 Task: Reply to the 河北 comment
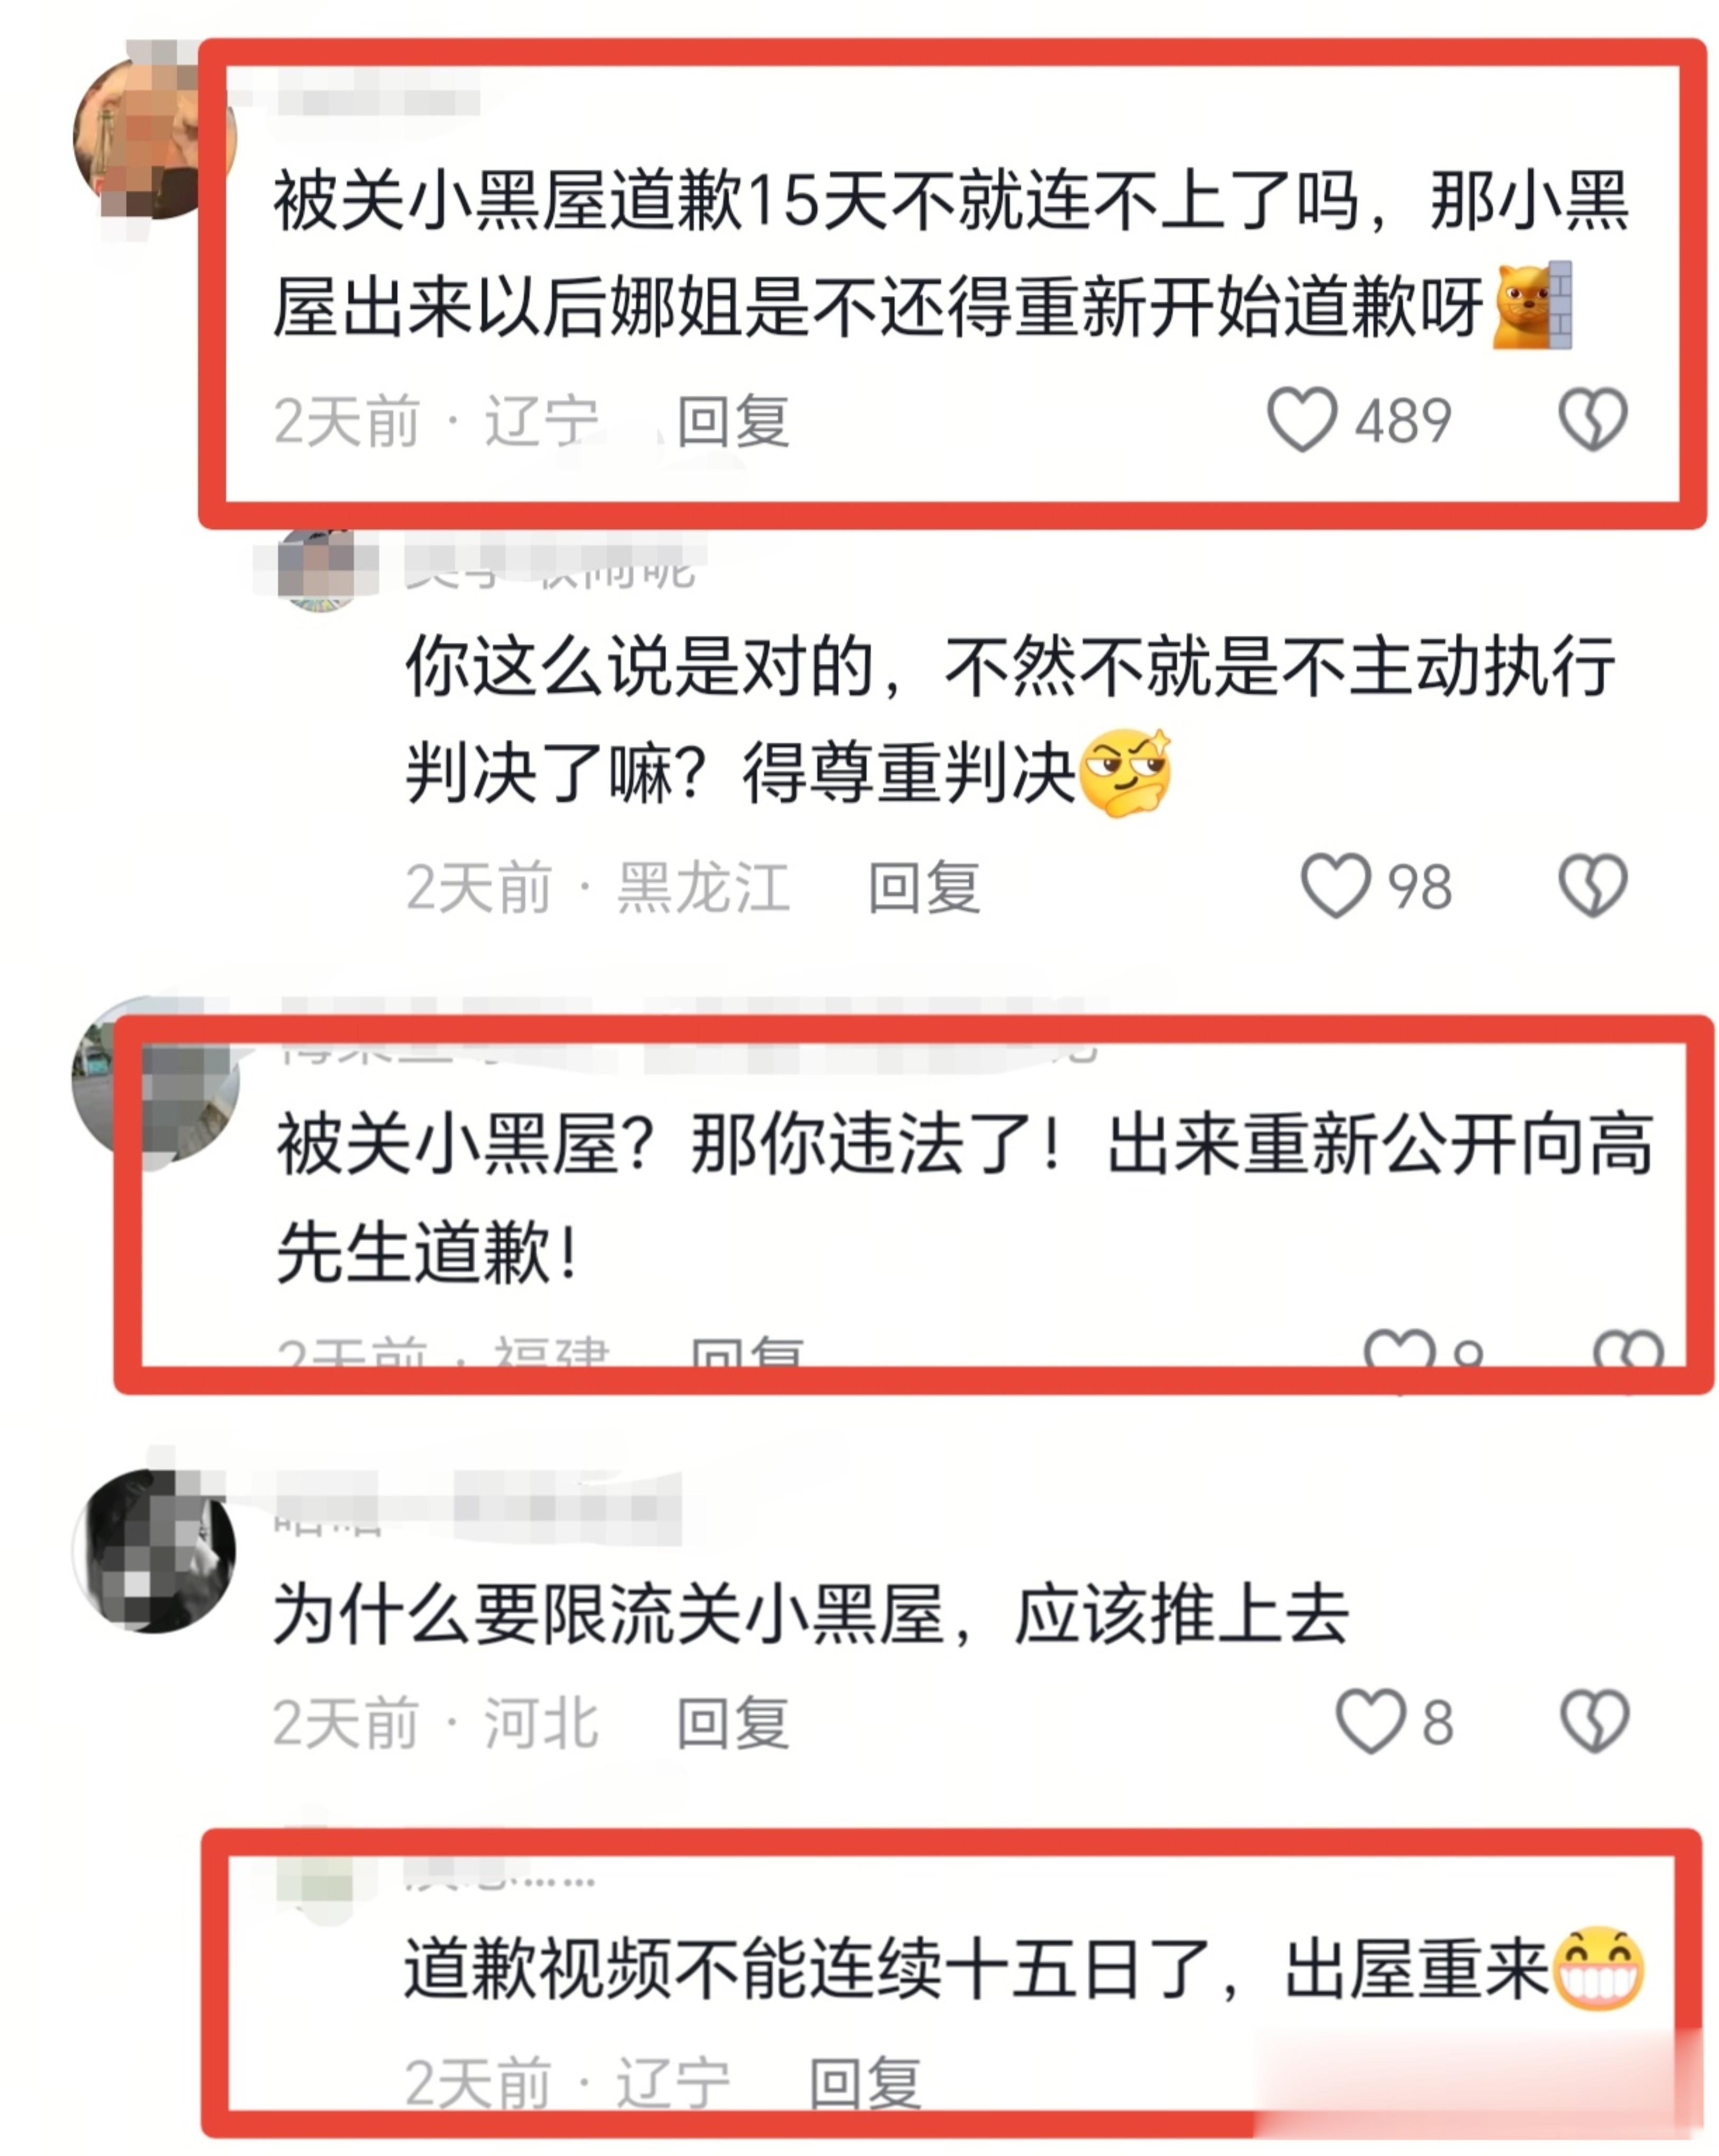[733, 1722]
